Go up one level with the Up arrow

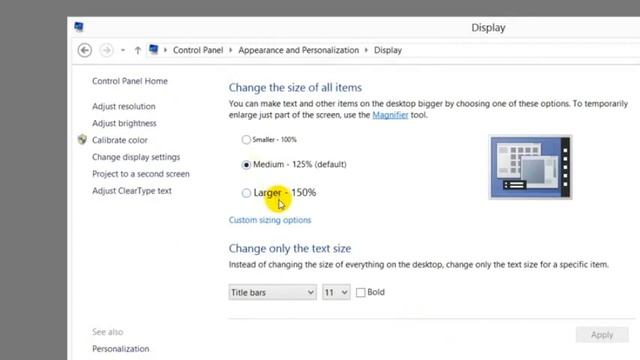[x=138, y=50]
